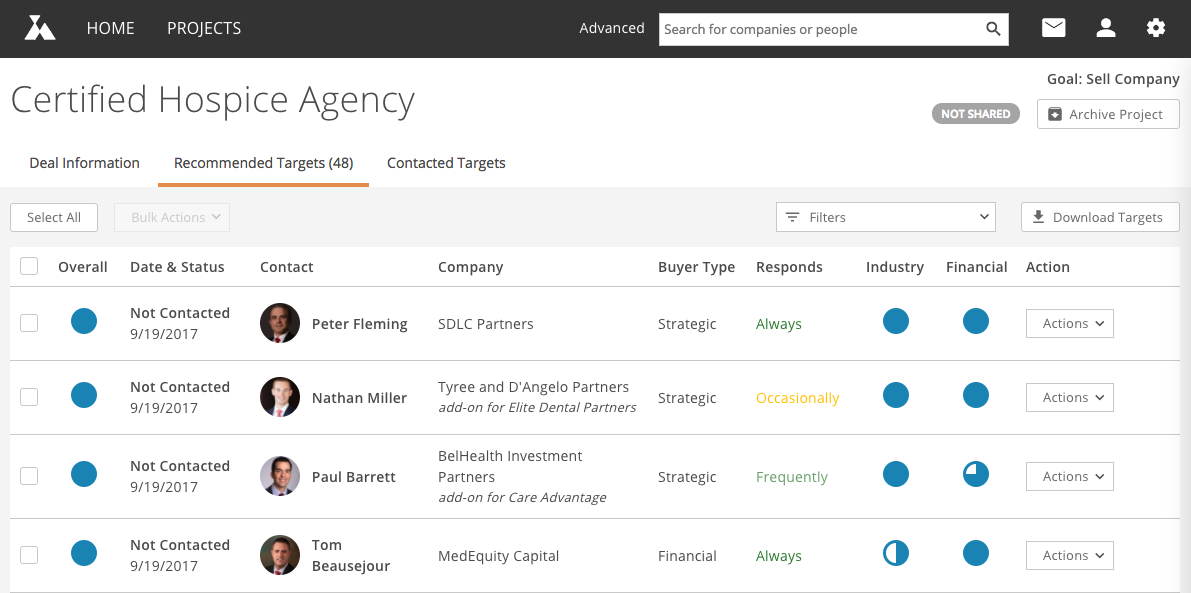Viewport: 1191px width, 593px height.
Task: Click Nathan Miller's profile photo
Action: (280, 397)
